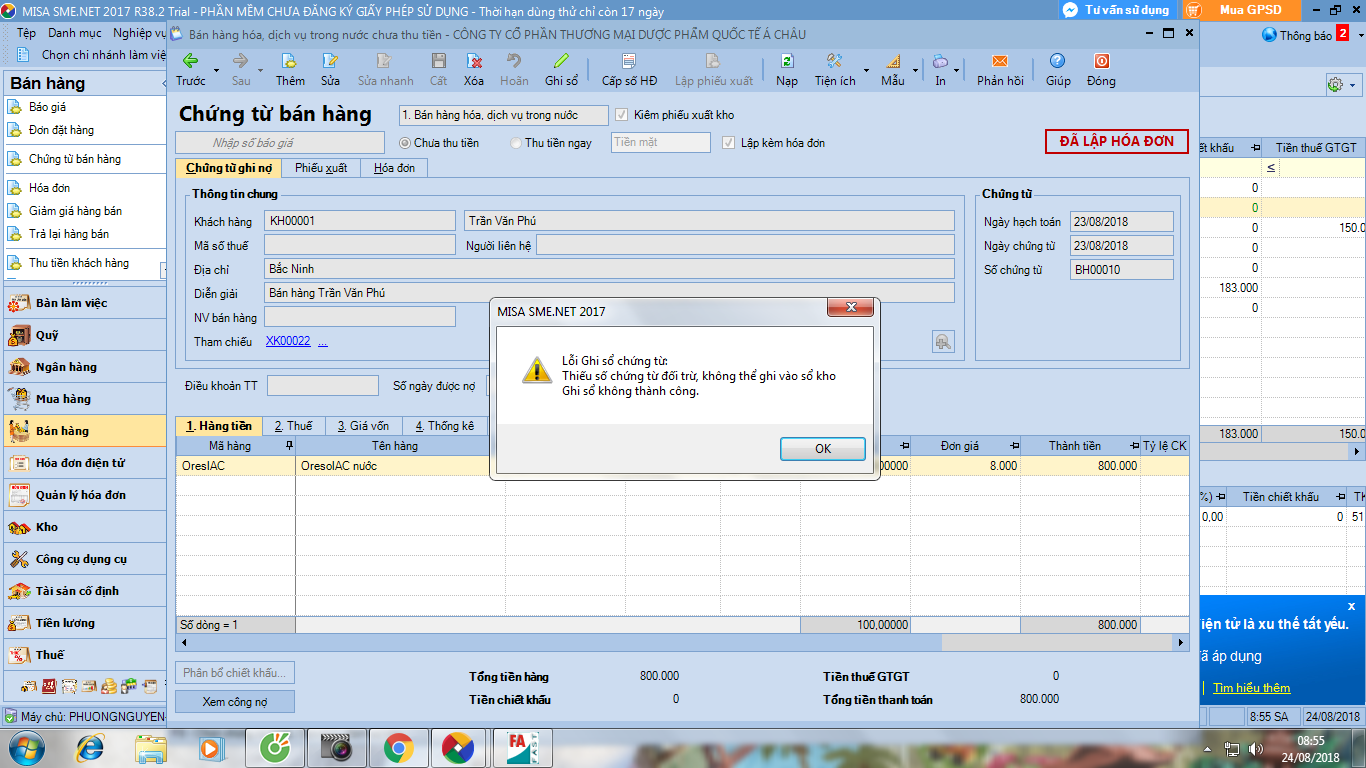Open Internet Explorer from taskbar
The image size is (1366, 768).
click(x=89, y=748)
